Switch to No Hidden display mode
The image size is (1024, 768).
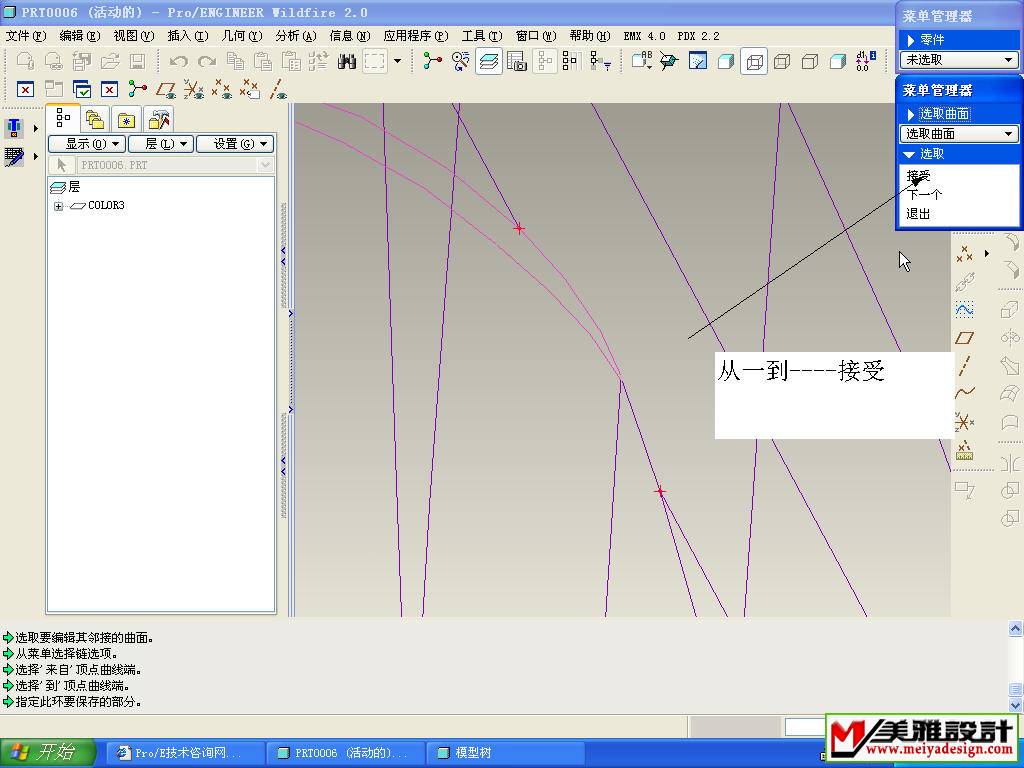pyautogui.click(x=810, y=61)
